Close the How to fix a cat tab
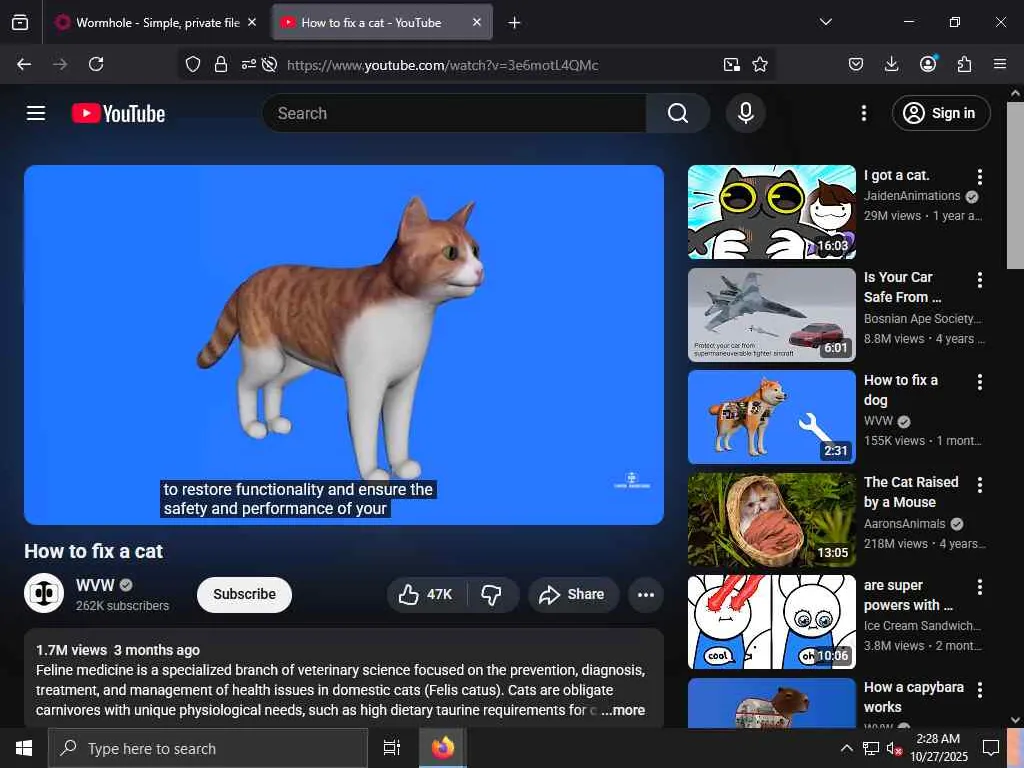The image size is (1024, 768). click(x=477, y=22)
